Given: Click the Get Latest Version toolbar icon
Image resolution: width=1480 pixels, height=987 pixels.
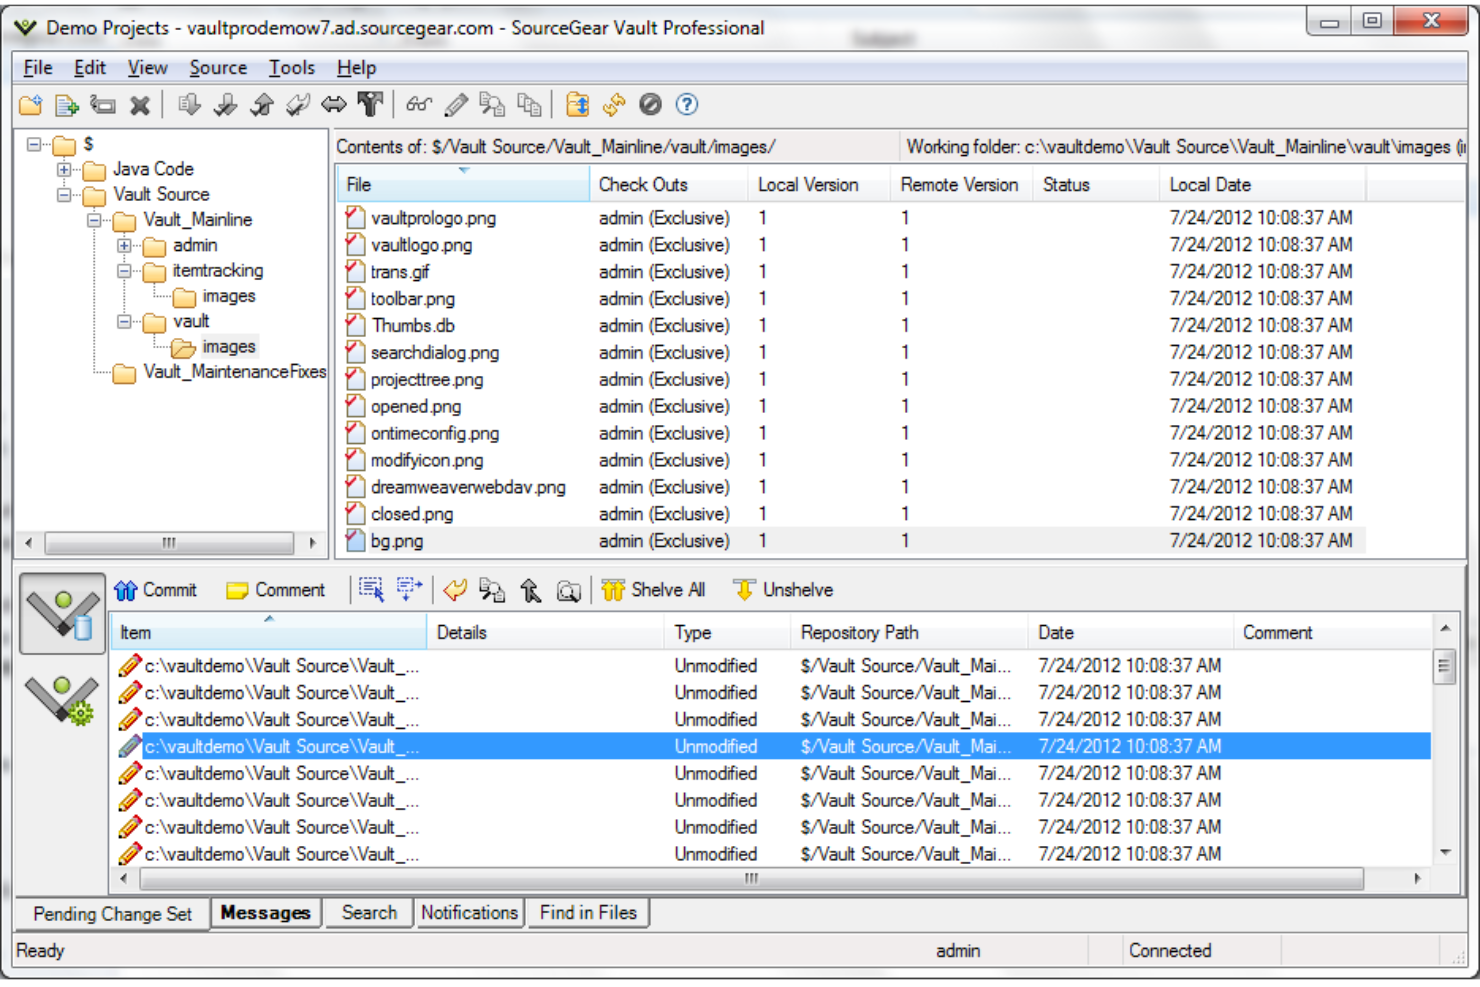Looking at the screenshot, I should pyautogui.click(x=190, y=105).
